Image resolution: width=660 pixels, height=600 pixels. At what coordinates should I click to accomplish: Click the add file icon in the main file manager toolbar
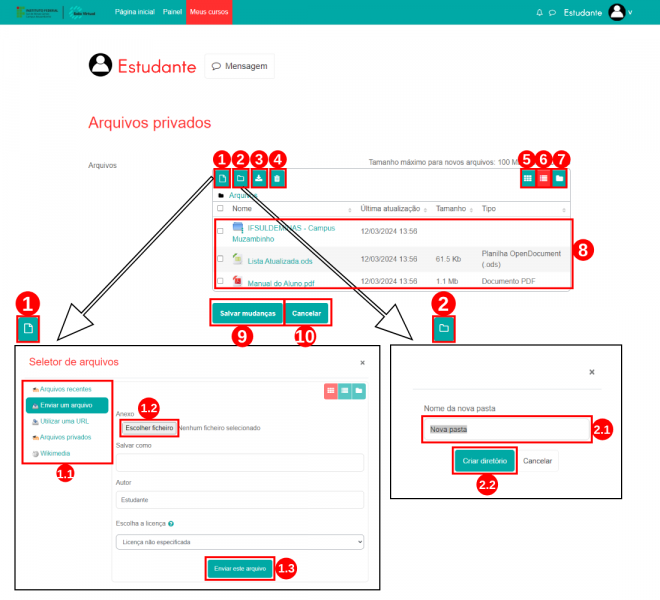(222, 179)
